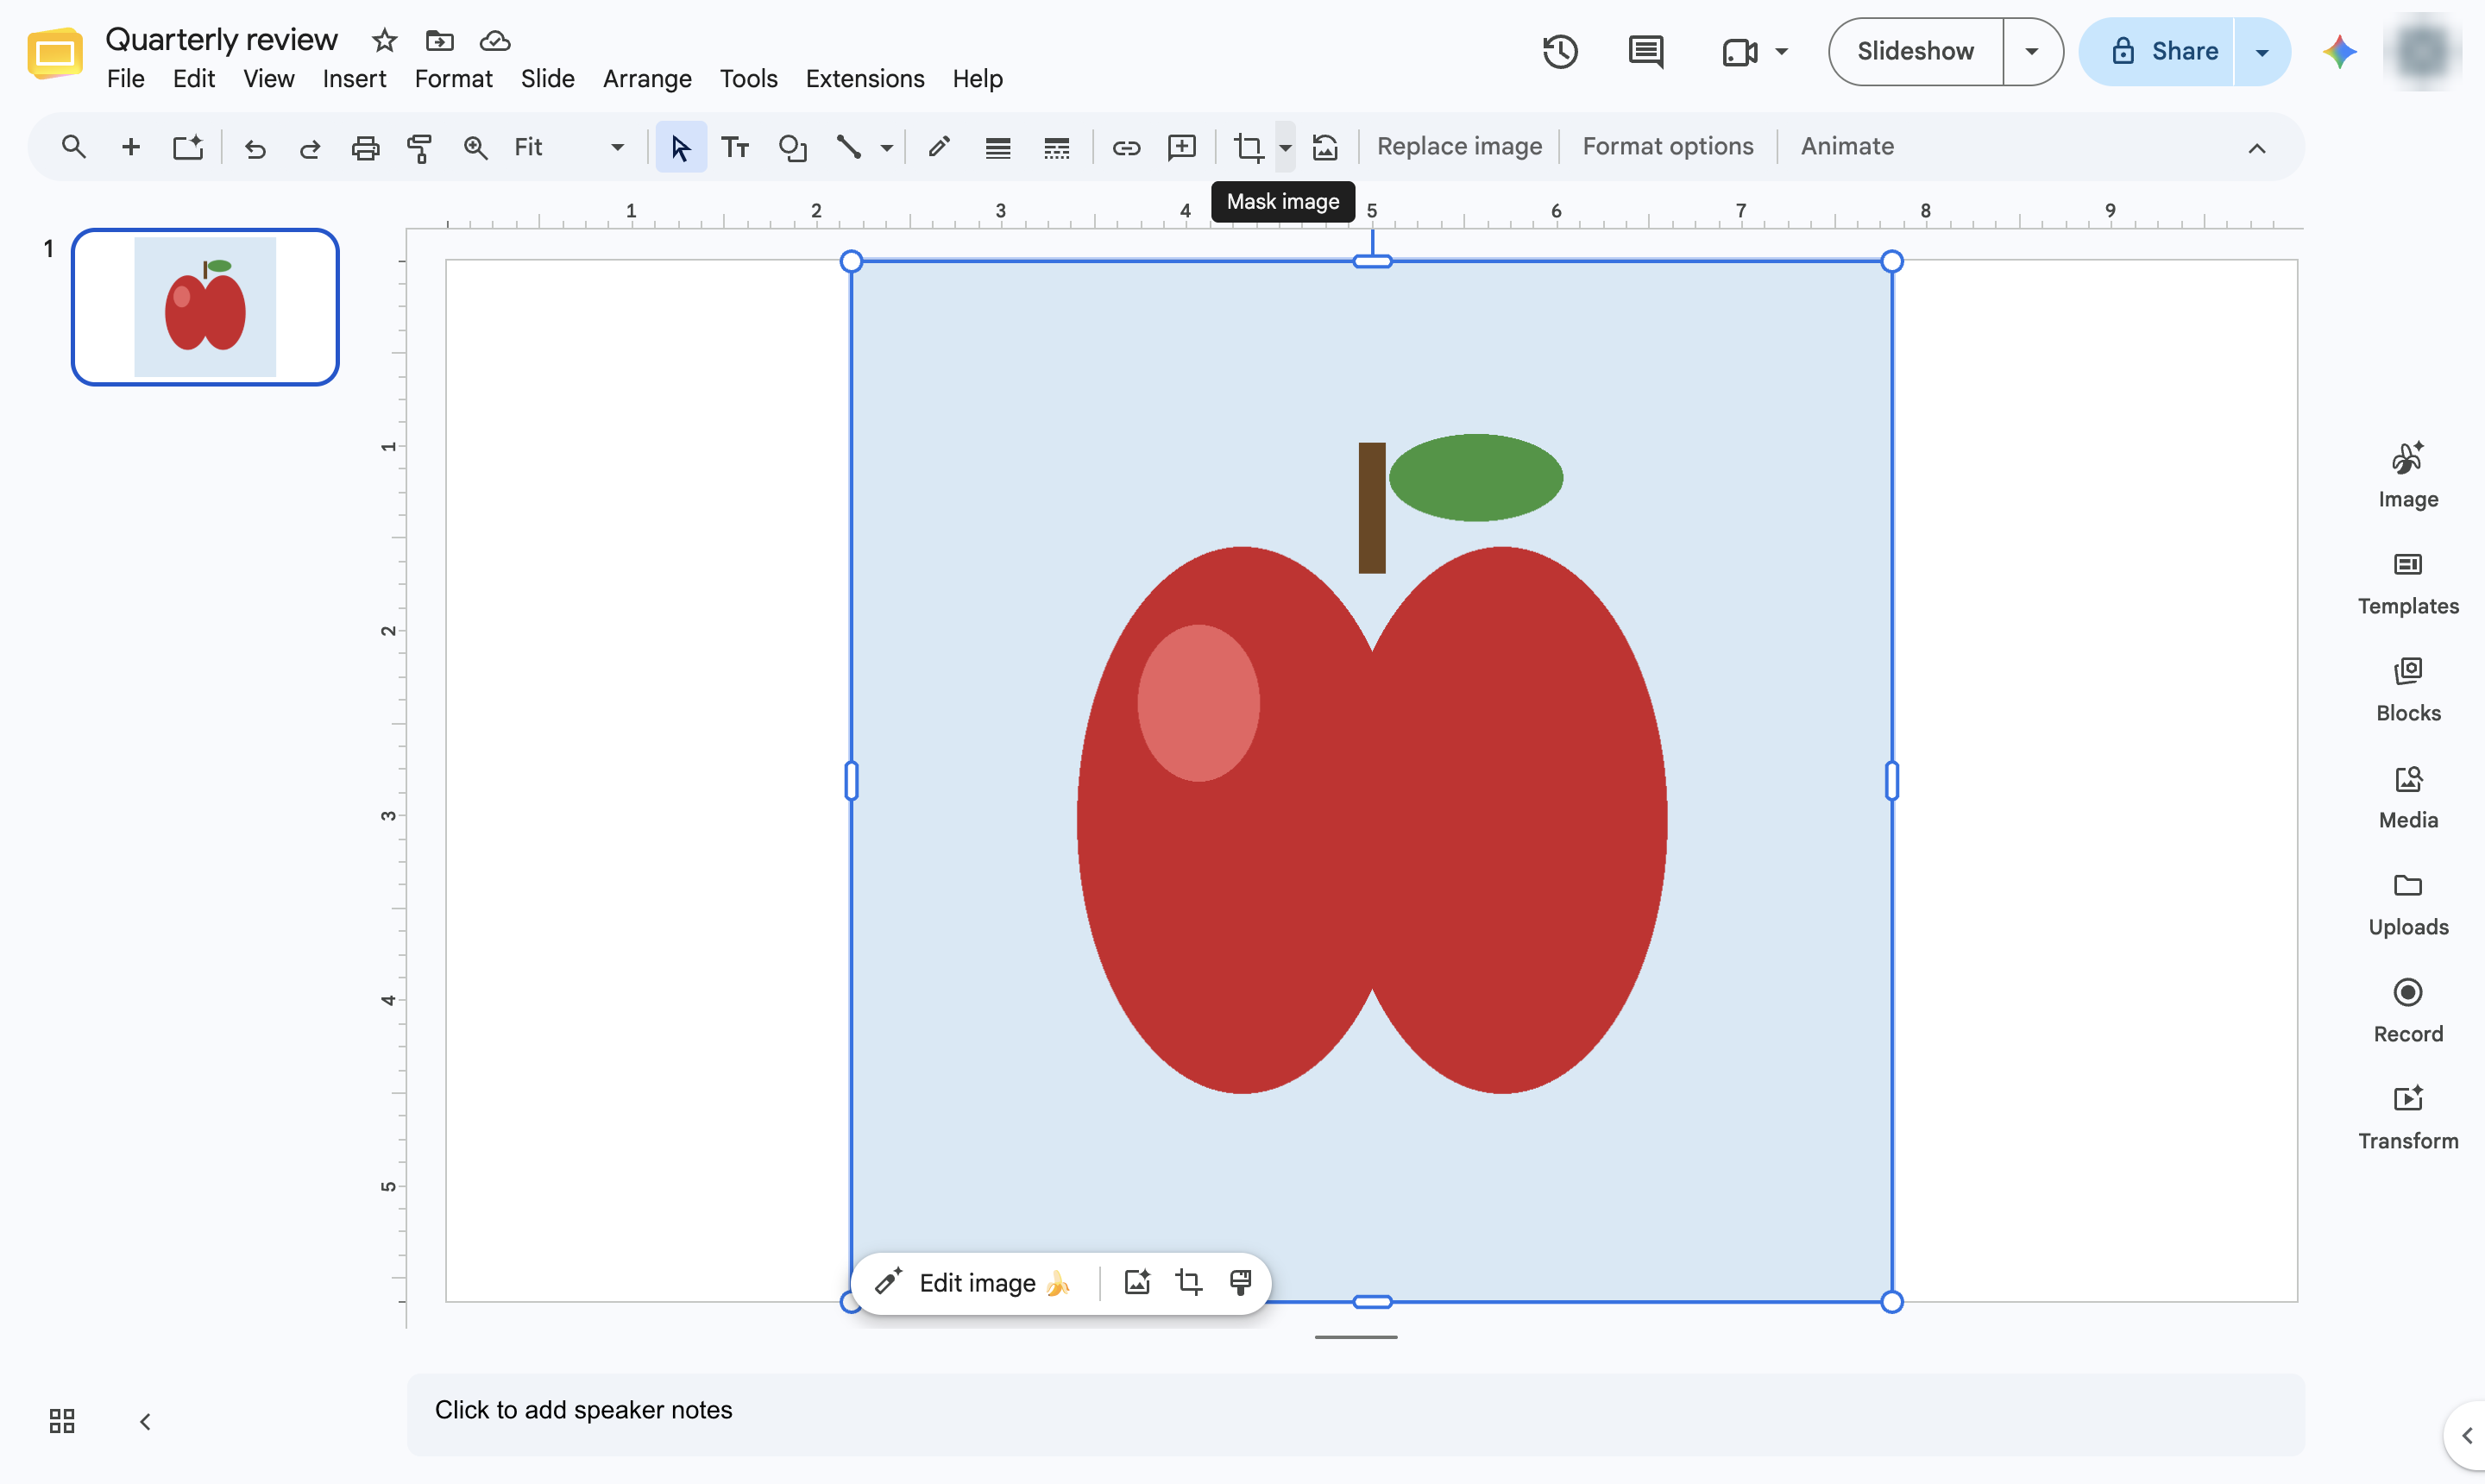
Task: Open the Fit zoom dropdown
Action: click(x=569, y=147)
